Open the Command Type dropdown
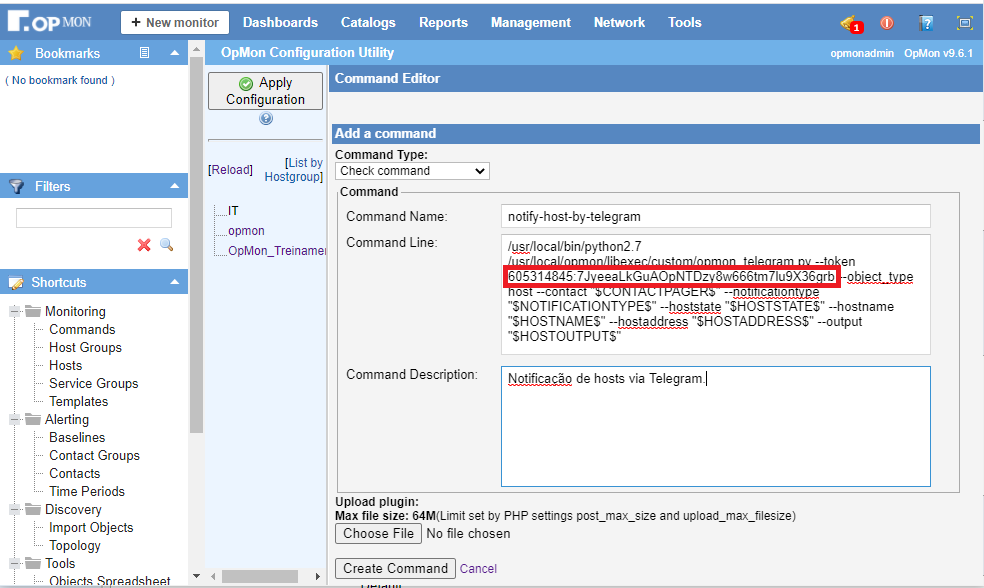 [412, 171]
